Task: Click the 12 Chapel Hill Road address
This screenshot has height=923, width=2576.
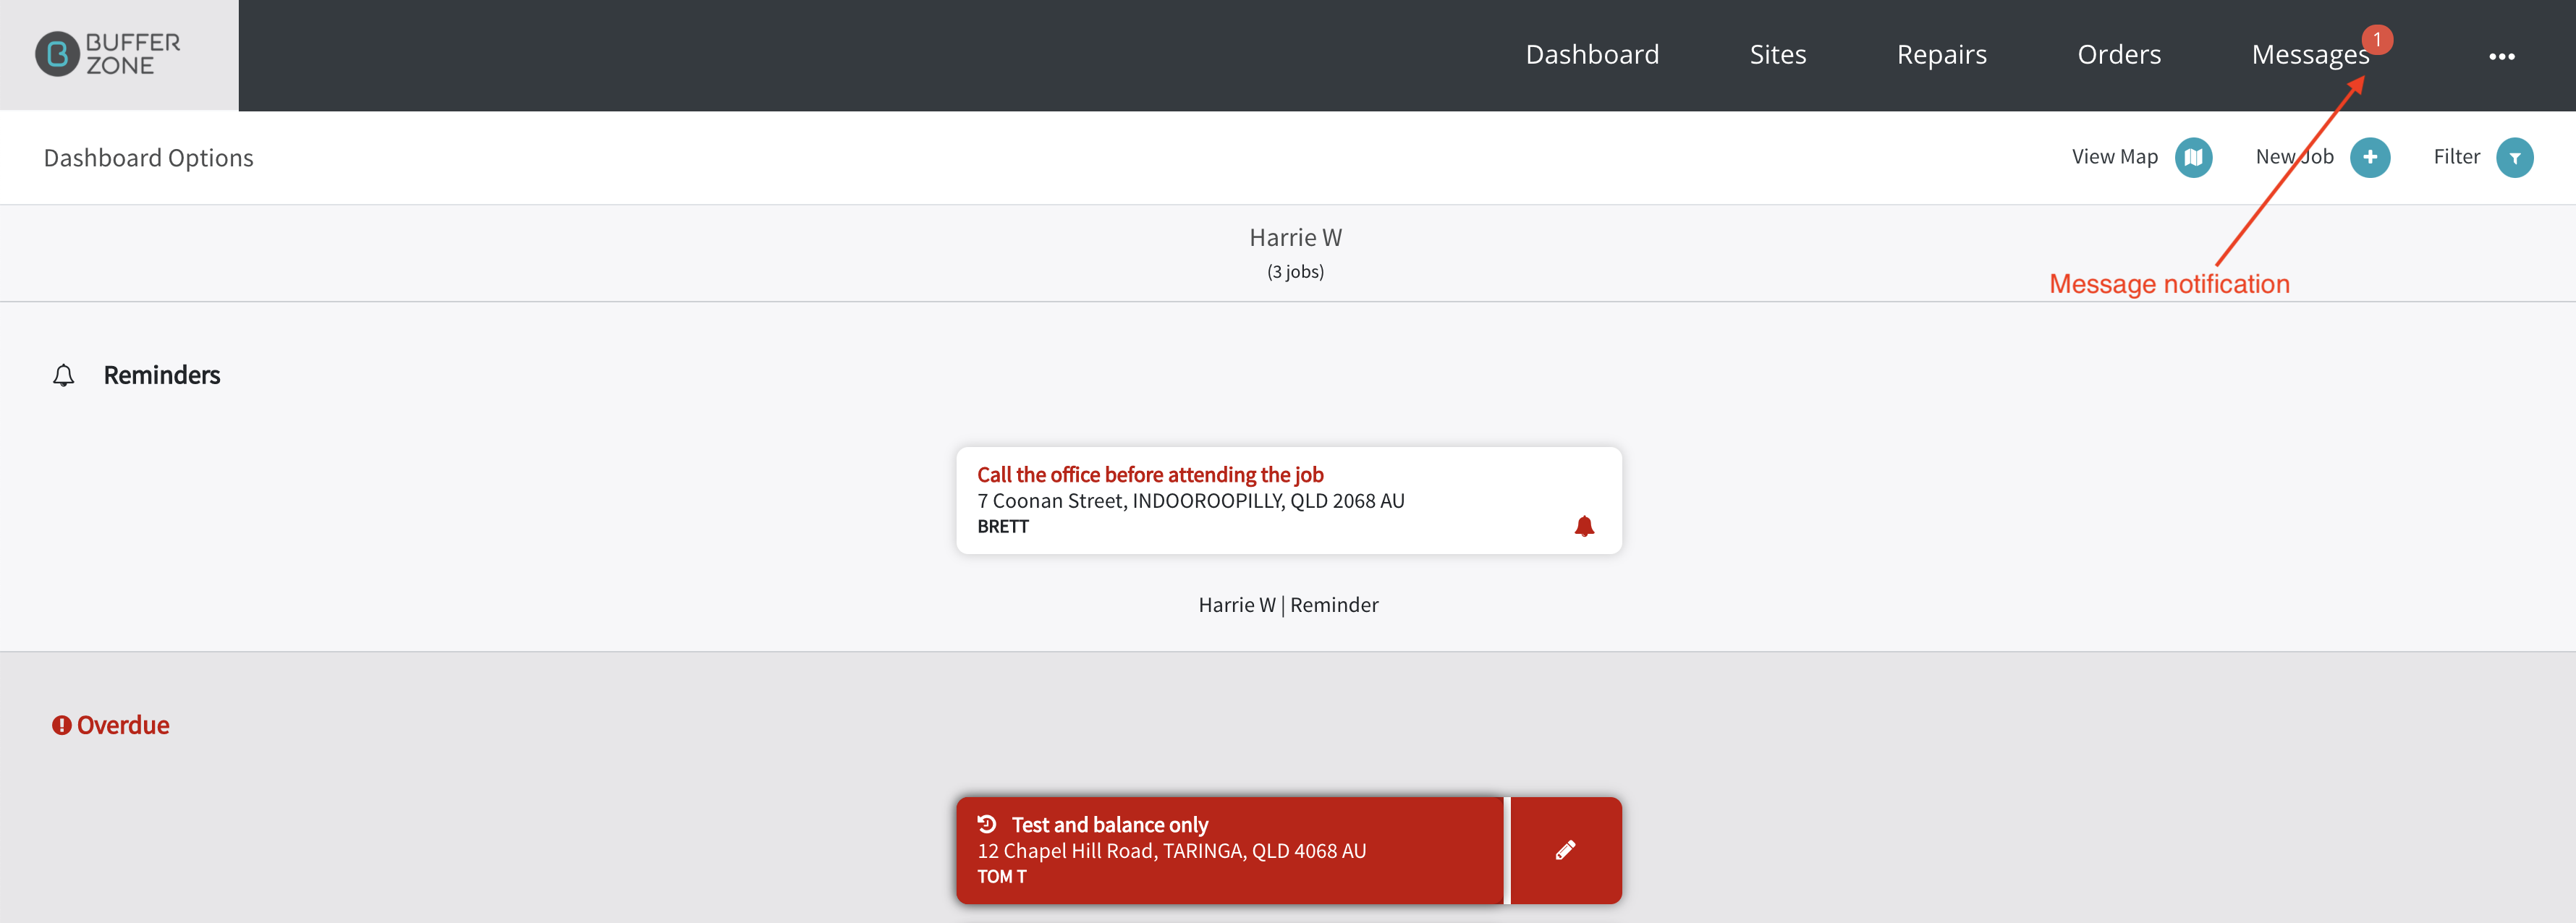Action: click(1171, 850)
